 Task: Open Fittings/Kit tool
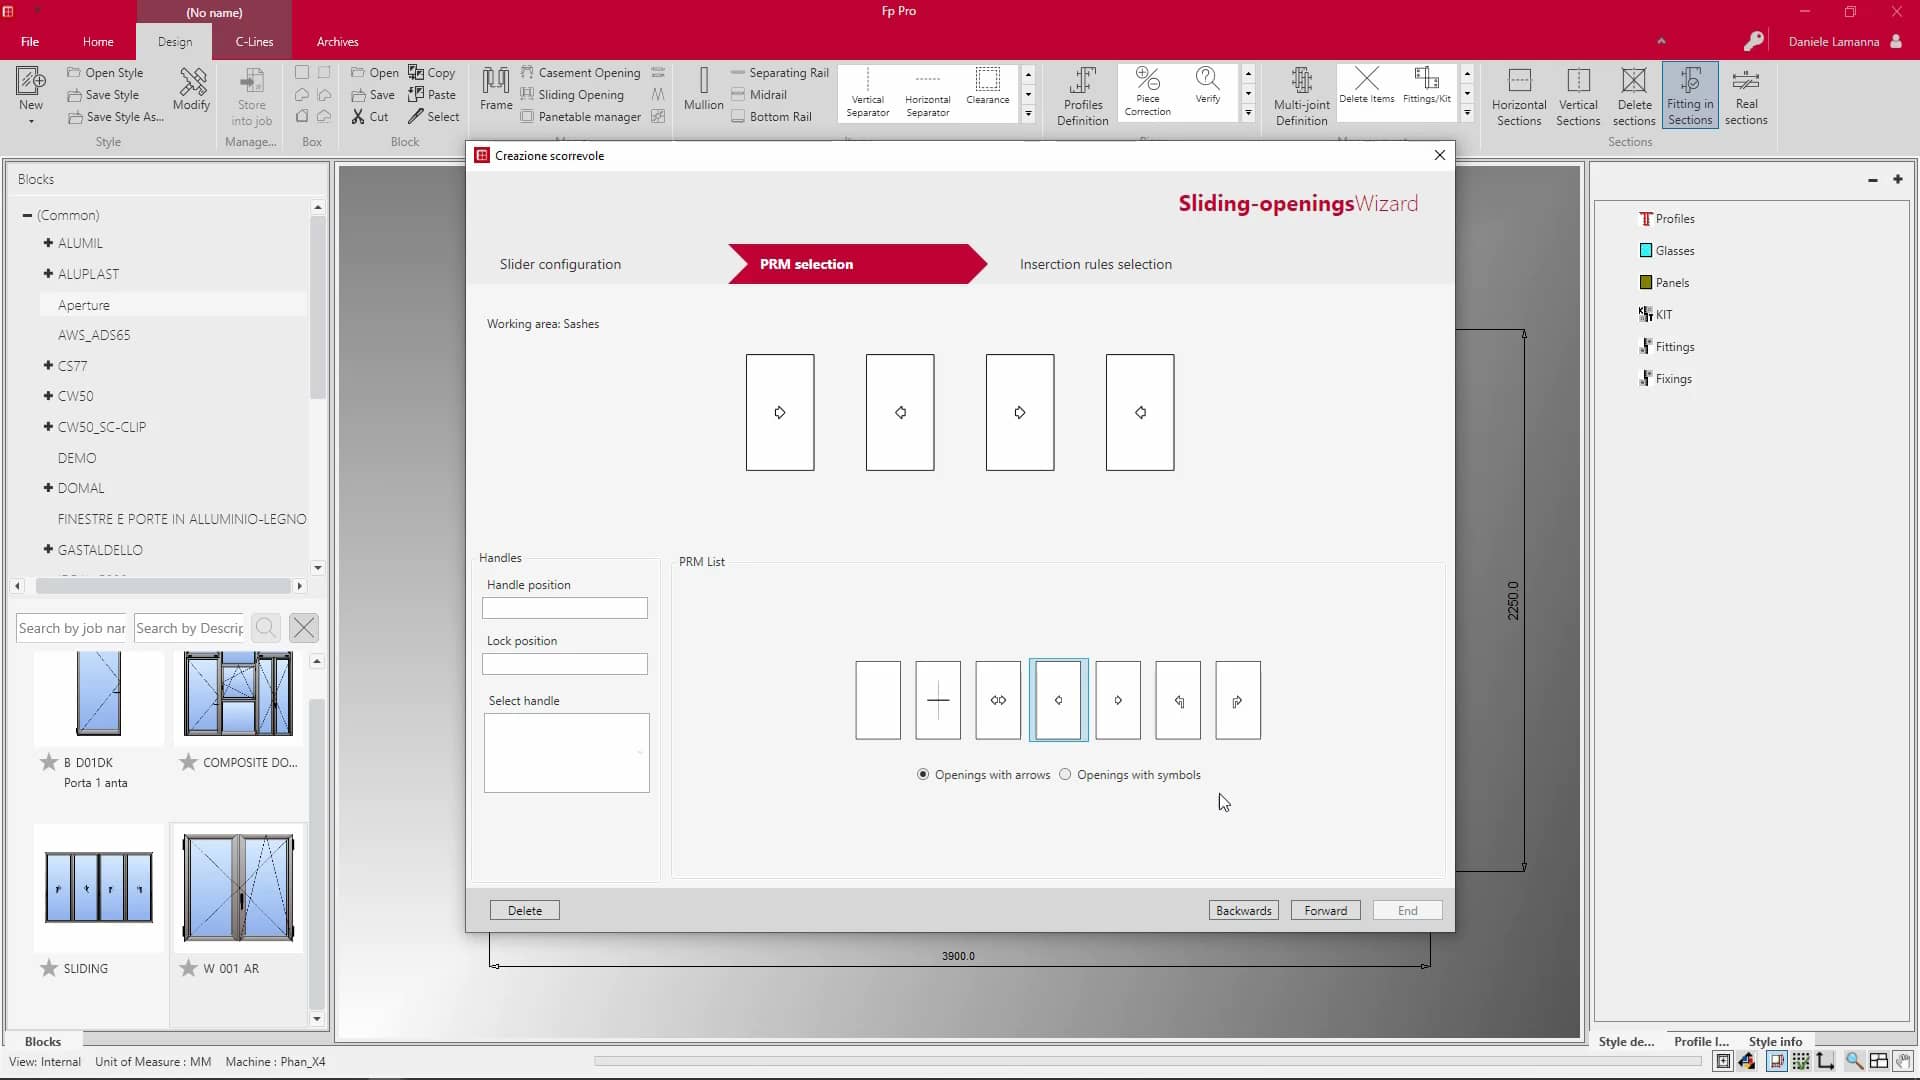1426,86
